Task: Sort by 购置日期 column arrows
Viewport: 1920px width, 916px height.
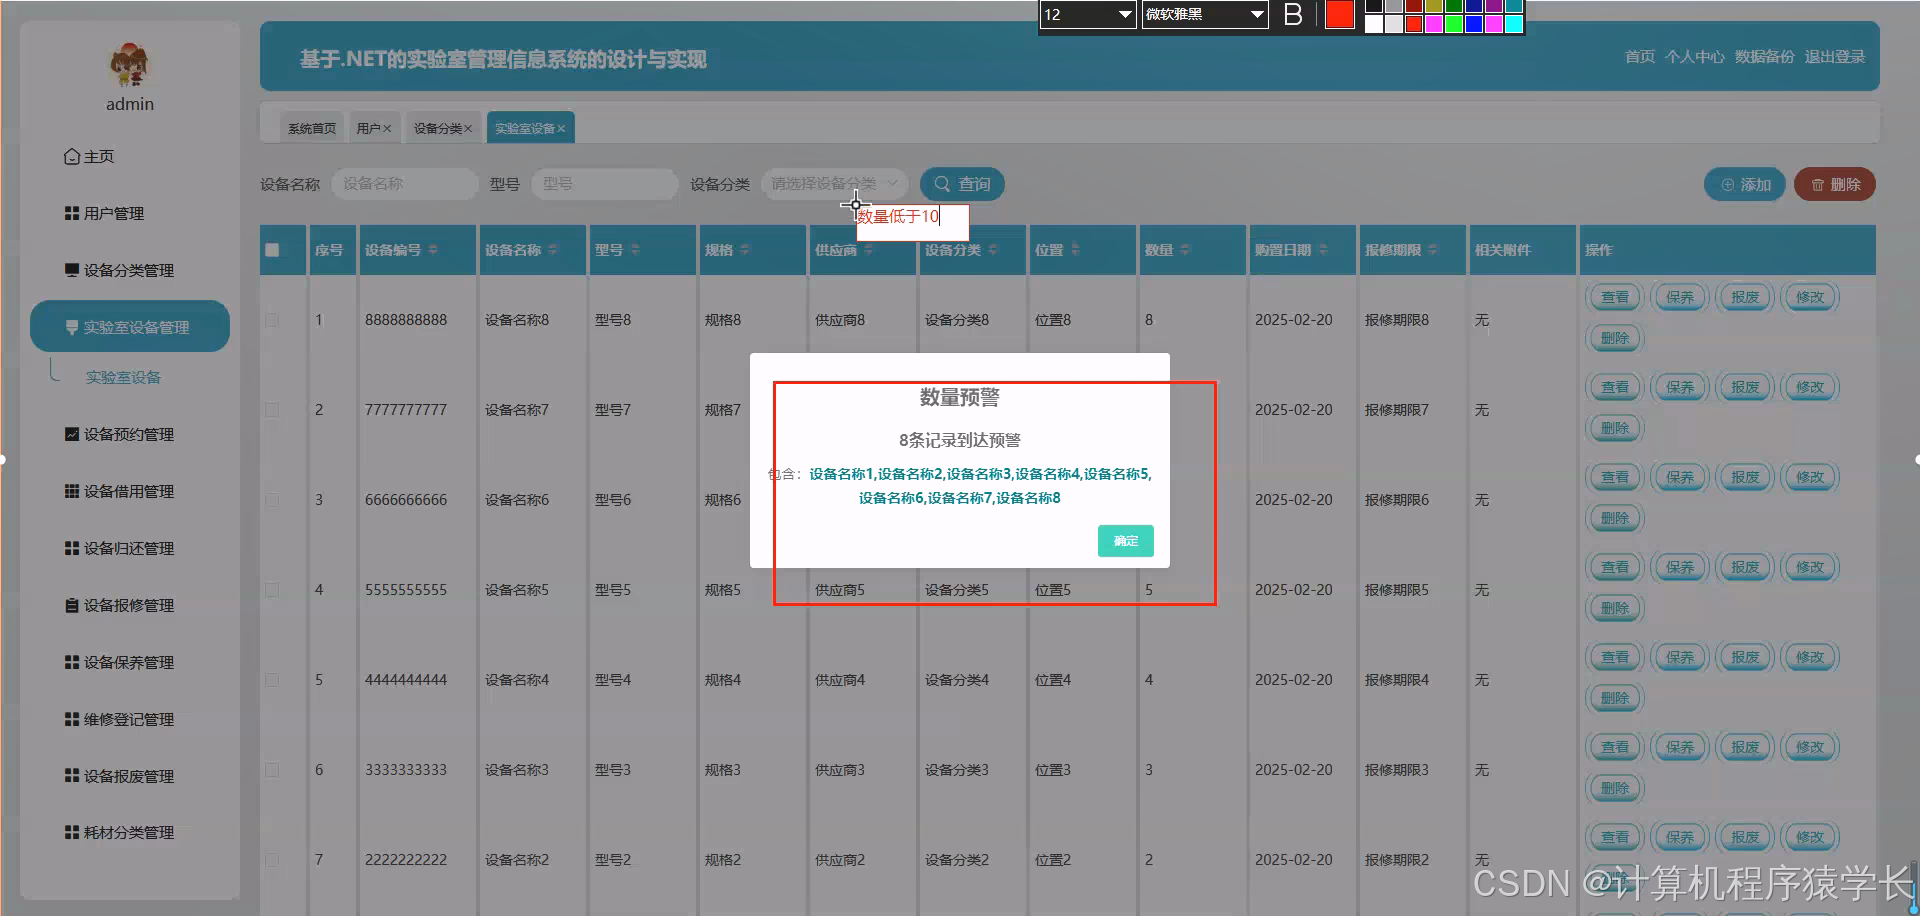Action: [x=1323, y=249]
